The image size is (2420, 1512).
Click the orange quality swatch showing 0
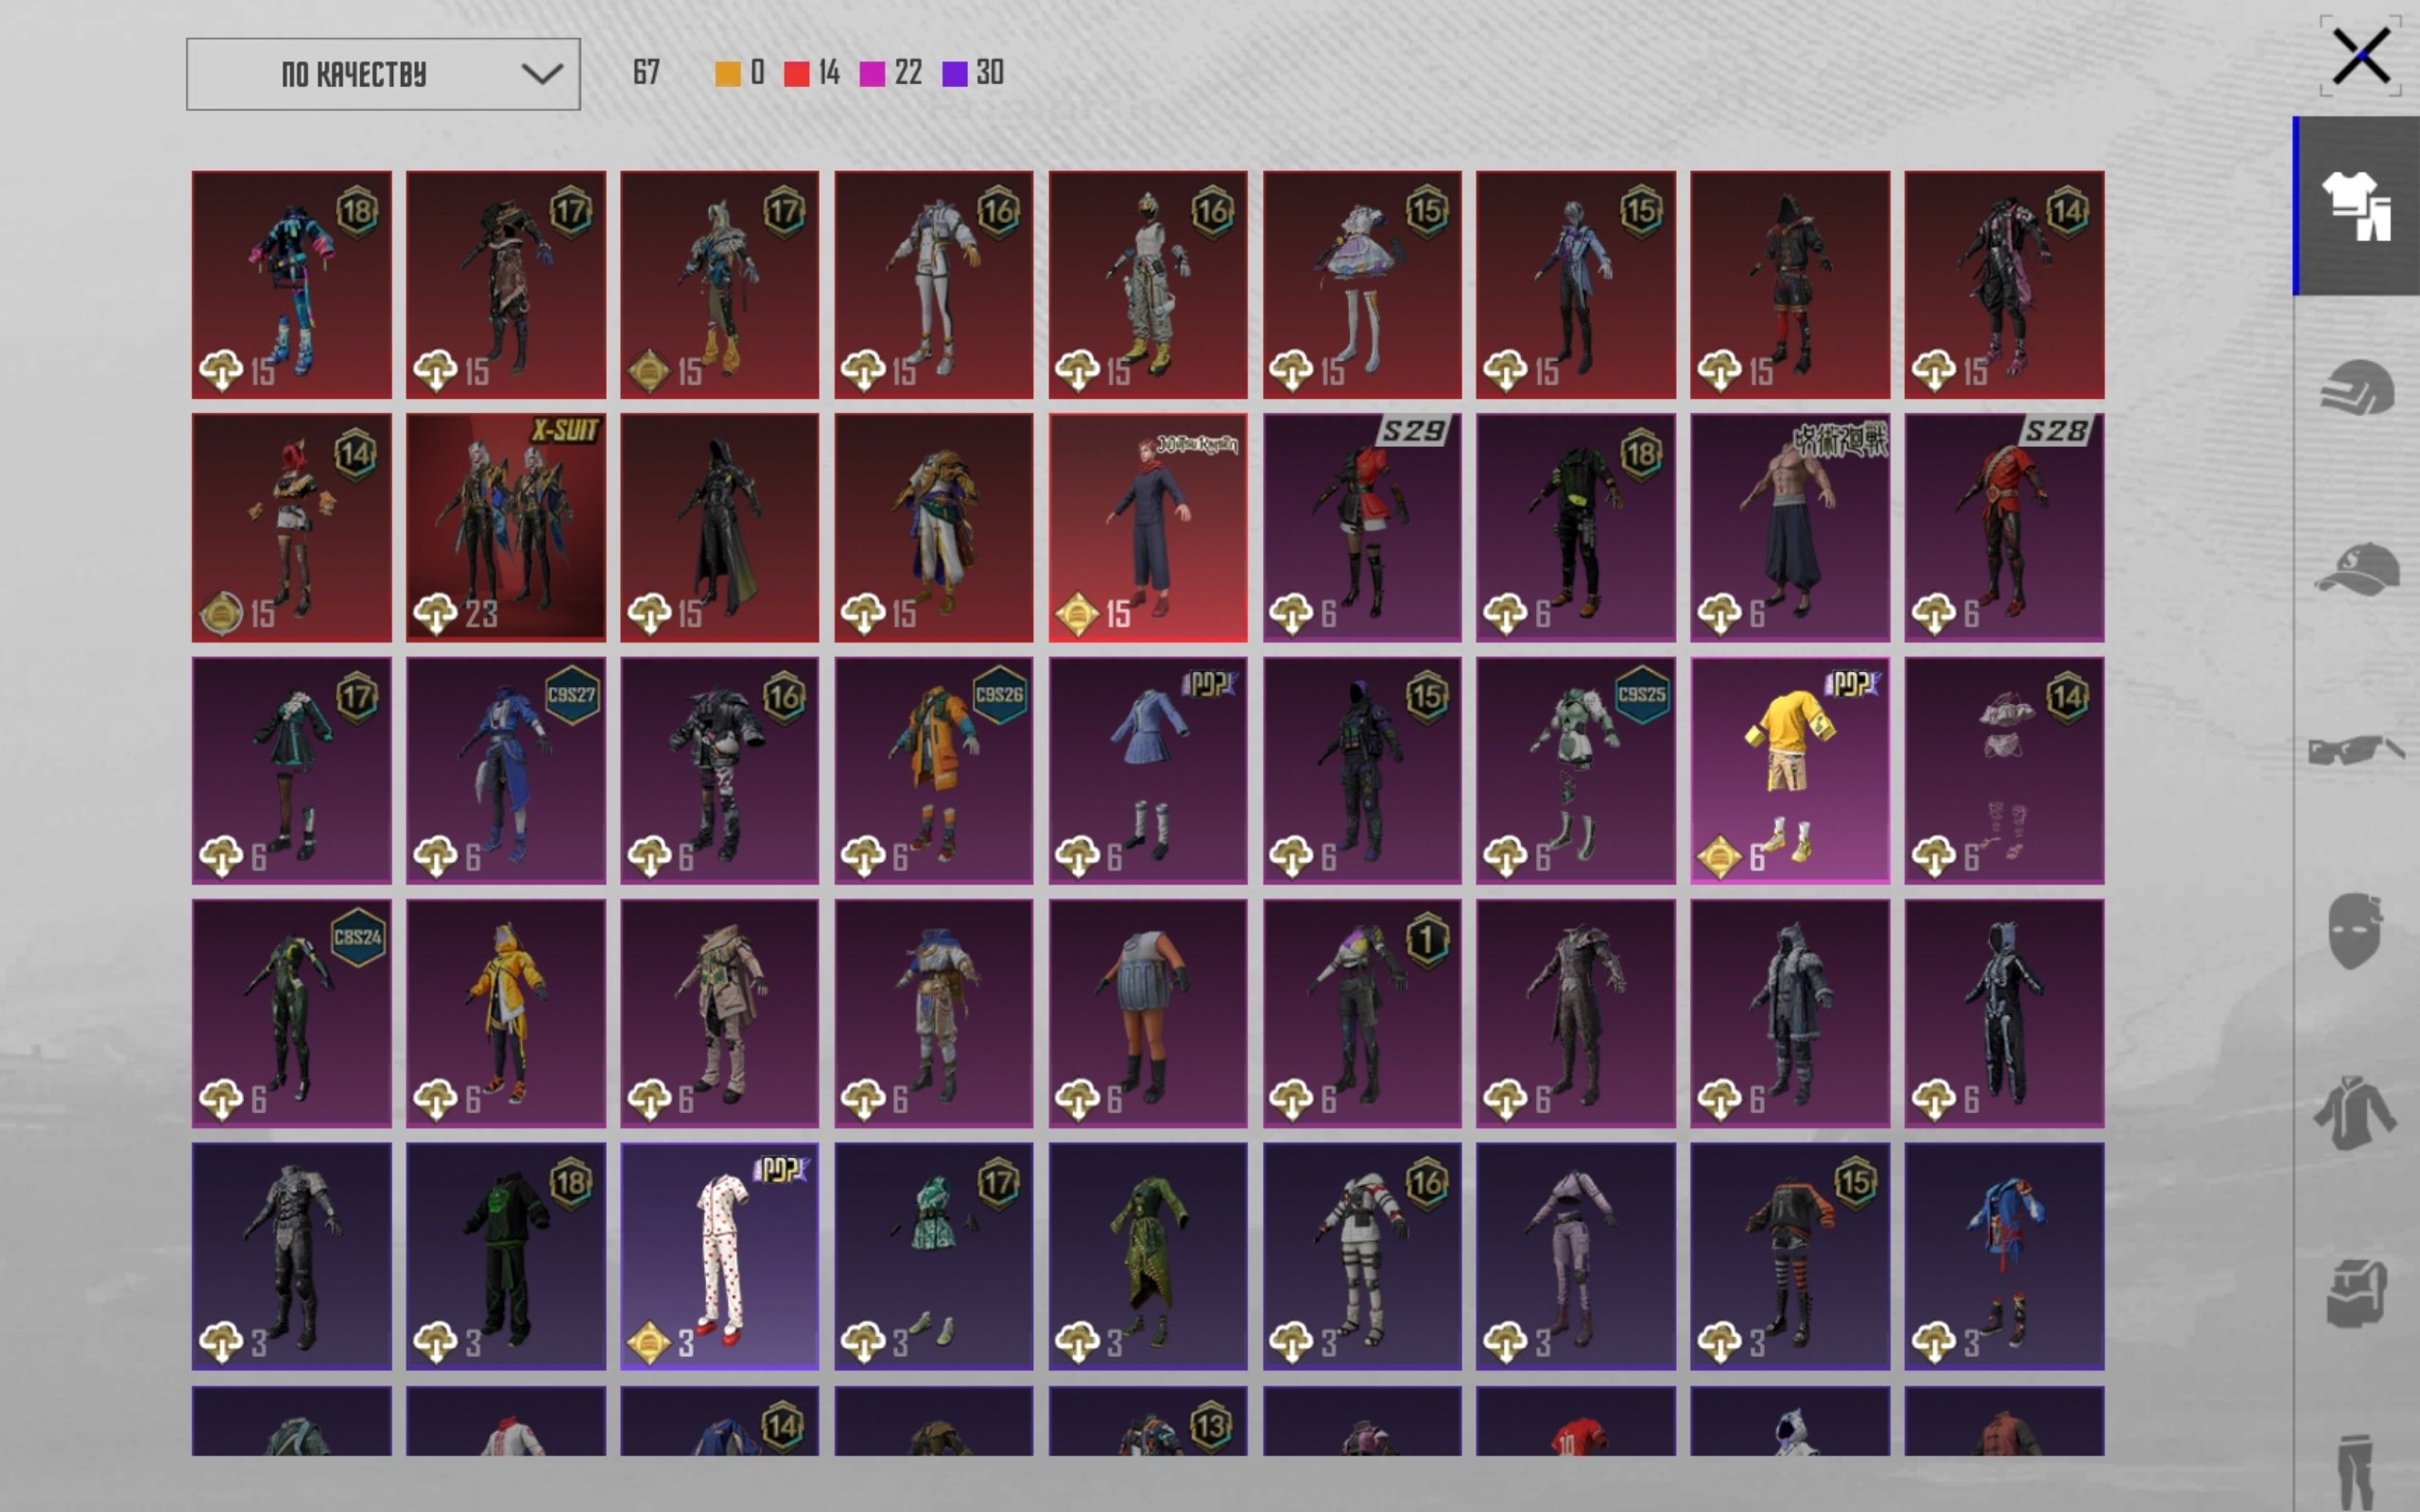pyautogui.click(x=728, y=73)
